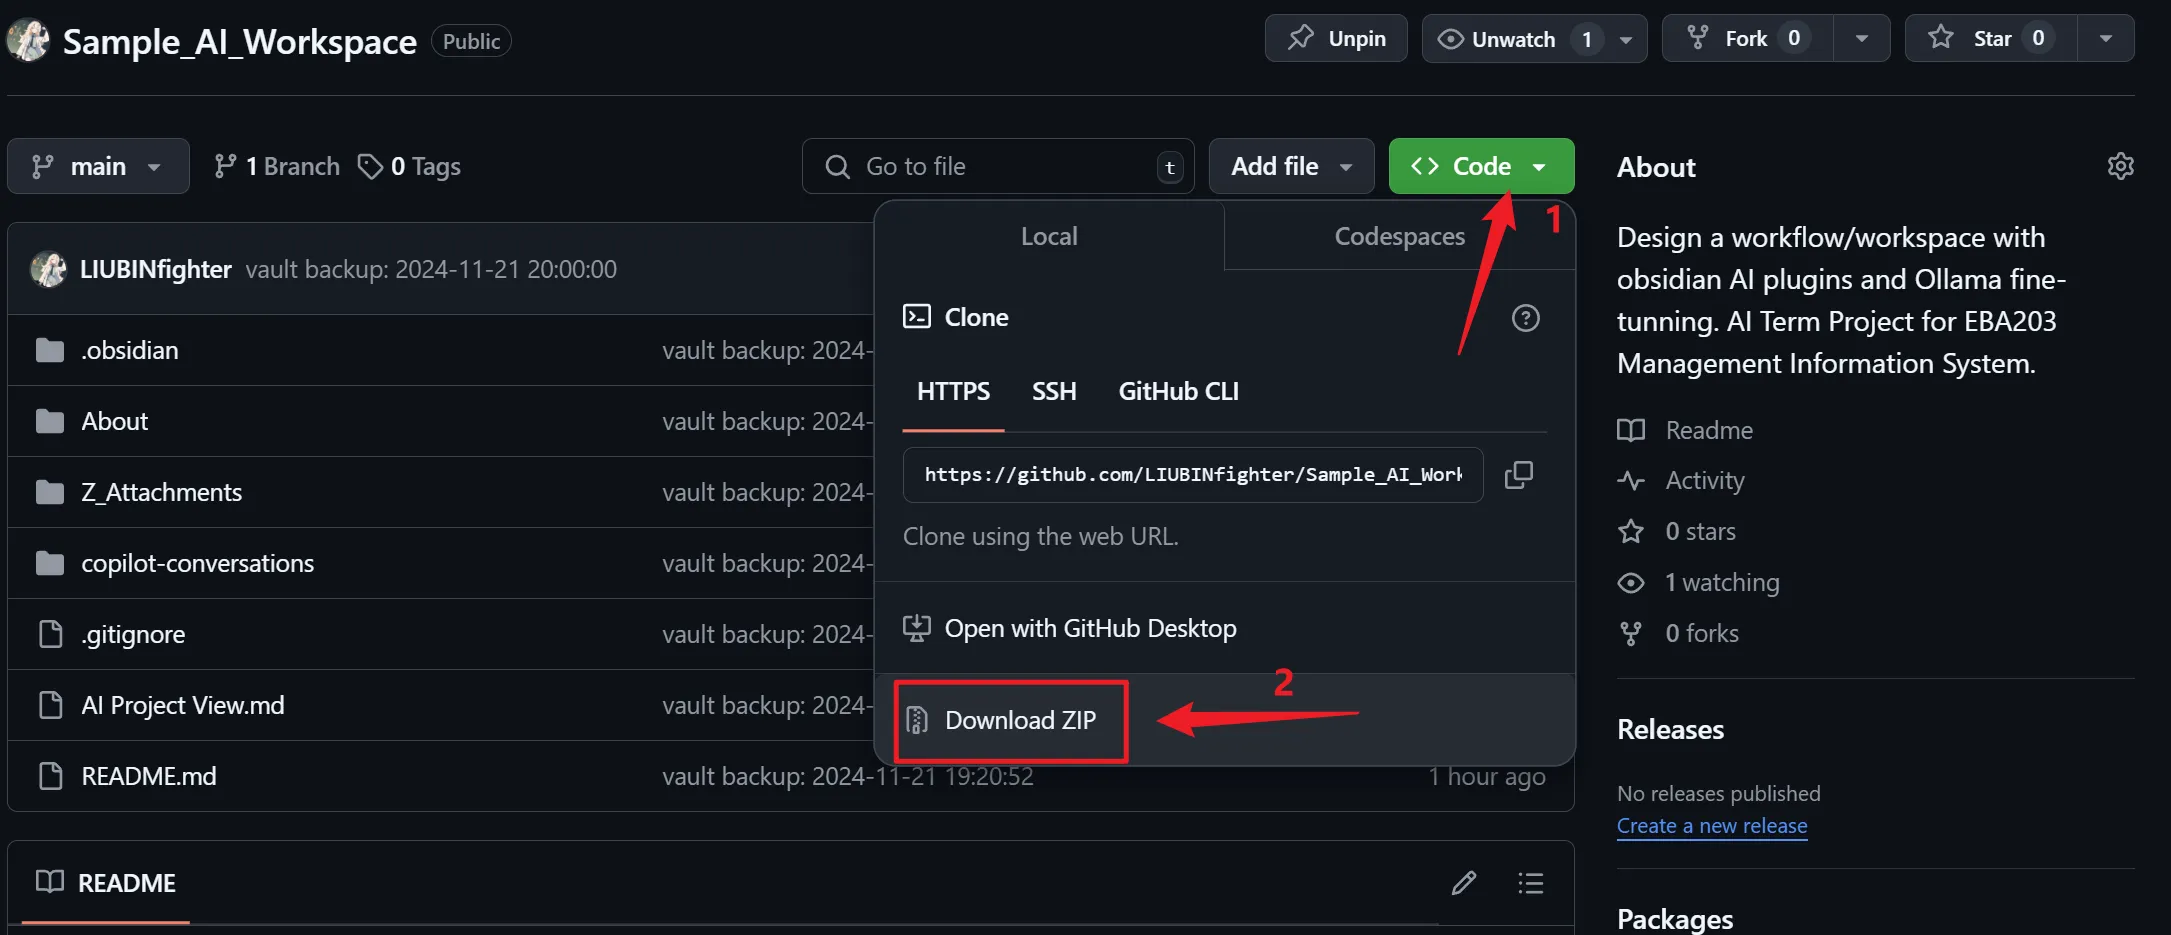This screenshot has width=2171, height=935.
Task: Click the folder icon for copilot-conversations
Action: (x=50, y=563)
